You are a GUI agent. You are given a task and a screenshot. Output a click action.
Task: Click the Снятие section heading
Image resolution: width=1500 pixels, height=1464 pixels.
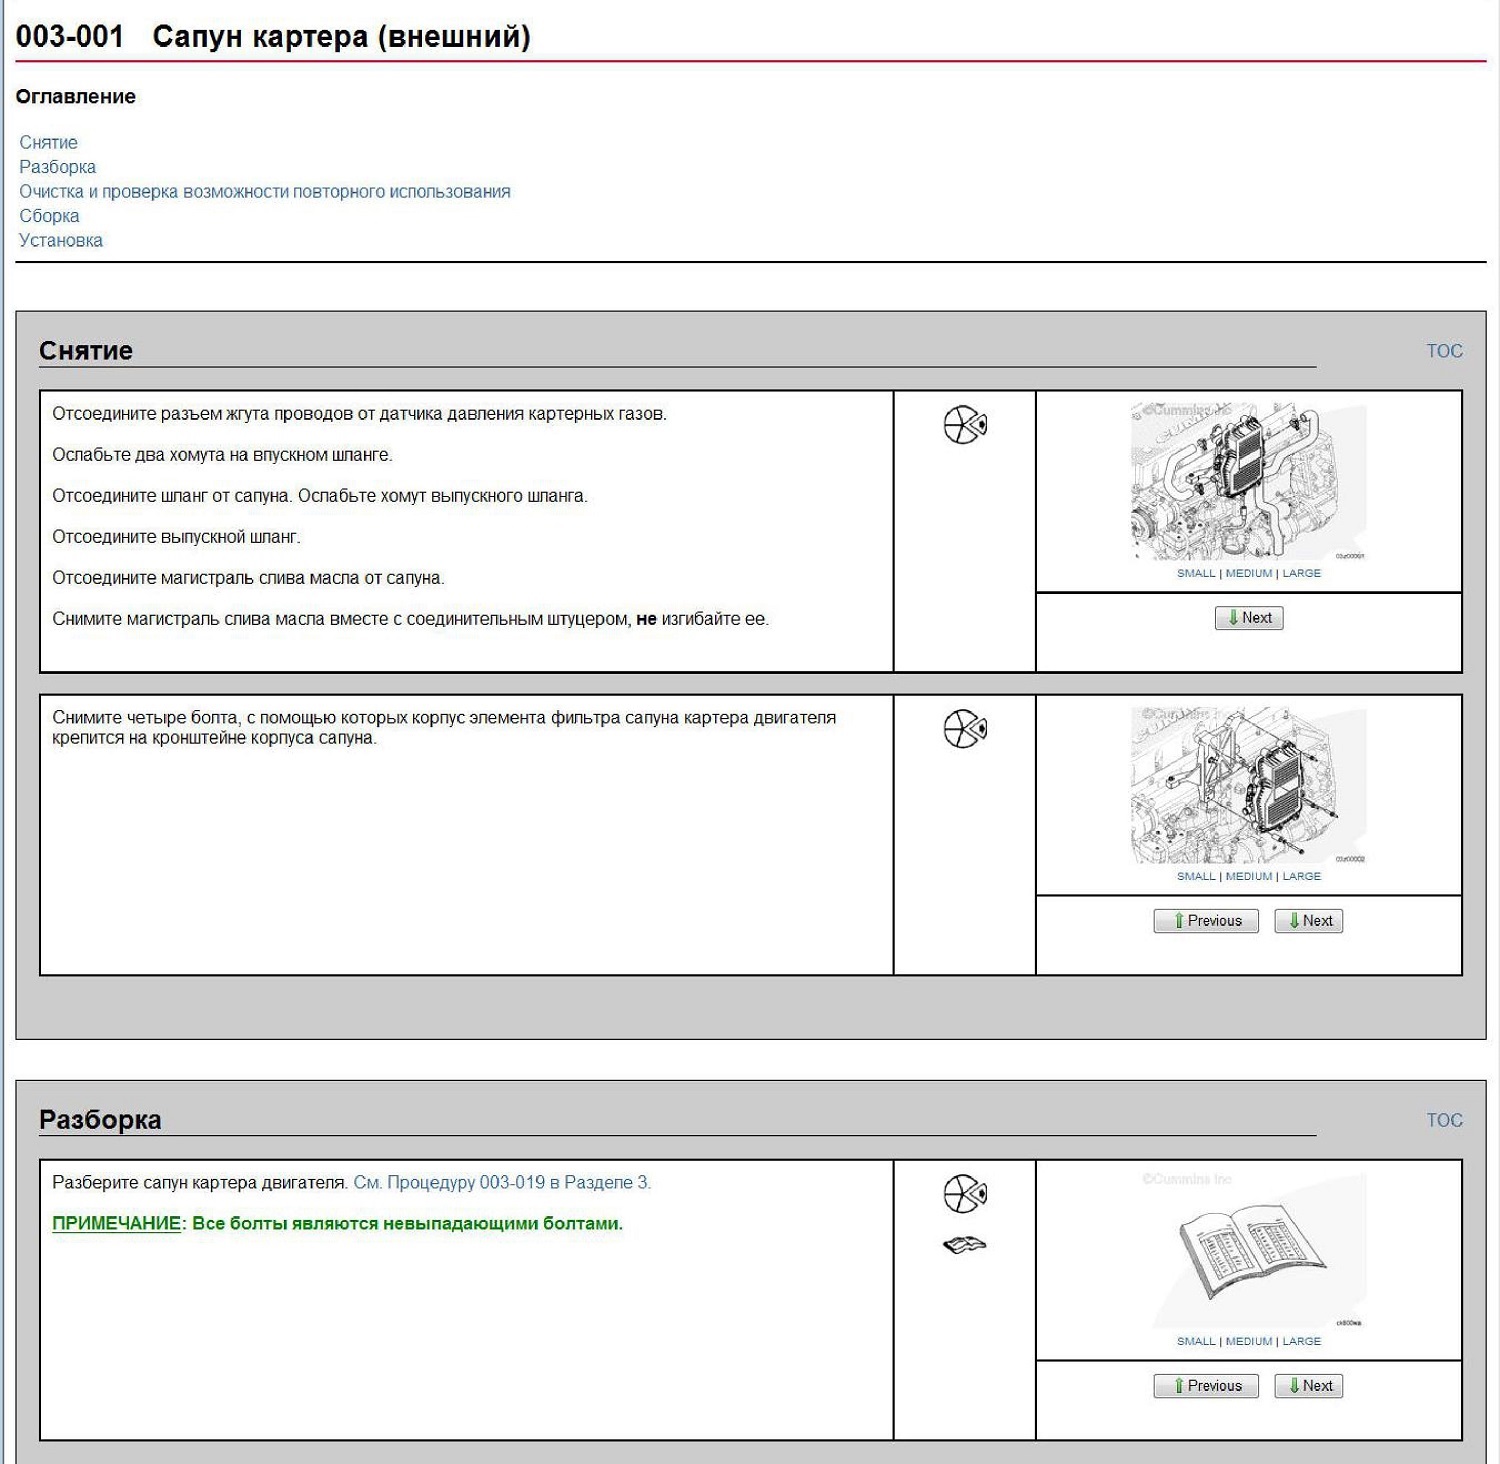coord(86,351)
